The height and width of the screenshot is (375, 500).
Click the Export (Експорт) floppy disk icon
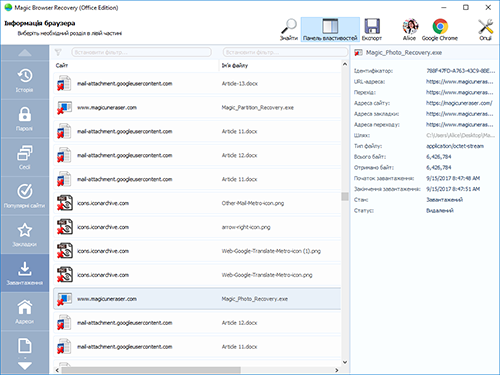372,30
